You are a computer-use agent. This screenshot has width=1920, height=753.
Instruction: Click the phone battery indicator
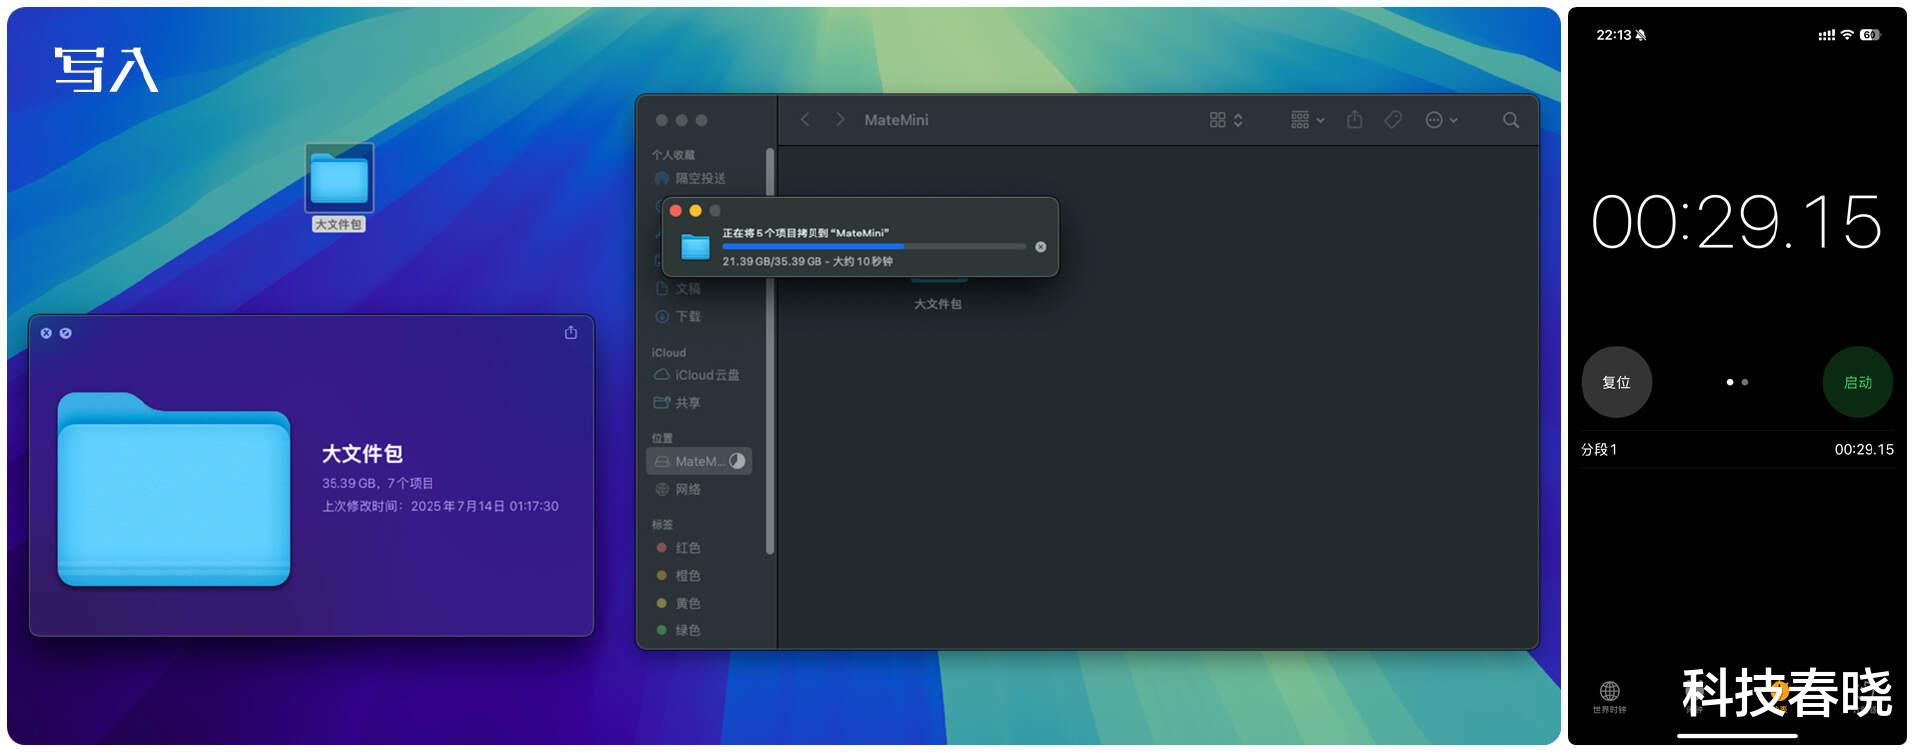click(1870, 35)
